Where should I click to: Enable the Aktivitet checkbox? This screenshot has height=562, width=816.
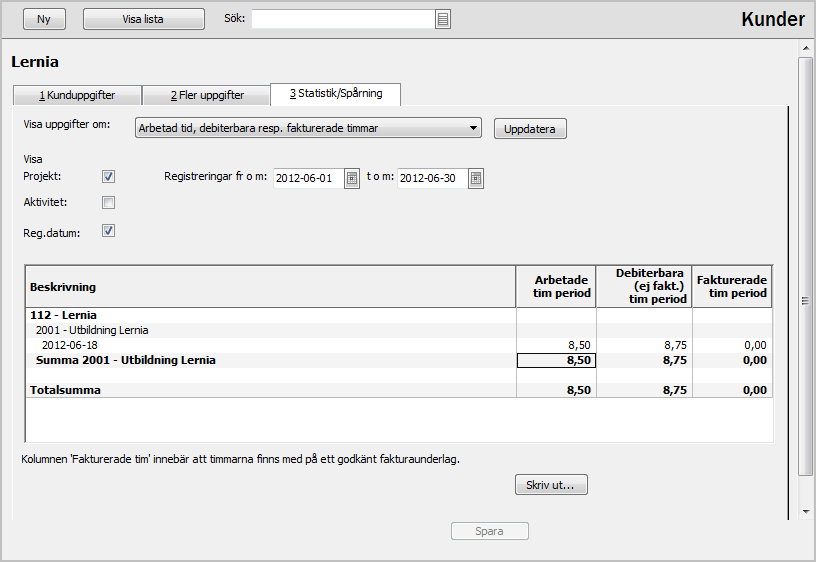pyautogui.click(x=108, y=202)
